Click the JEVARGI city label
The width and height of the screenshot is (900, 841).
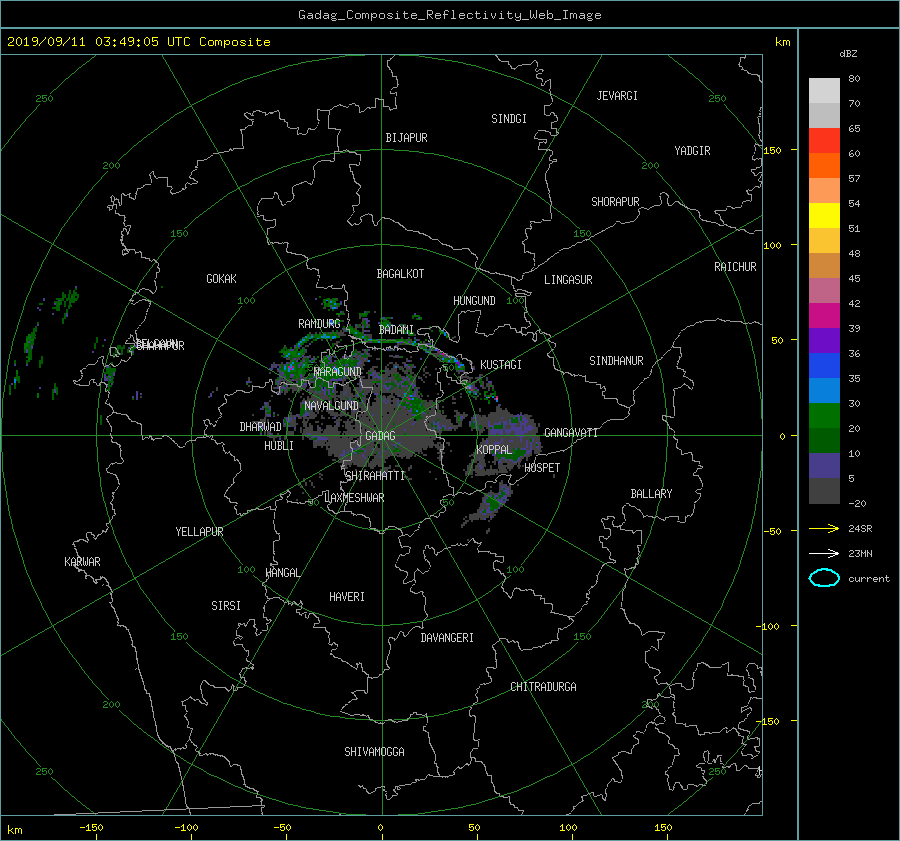click(617, 96)
